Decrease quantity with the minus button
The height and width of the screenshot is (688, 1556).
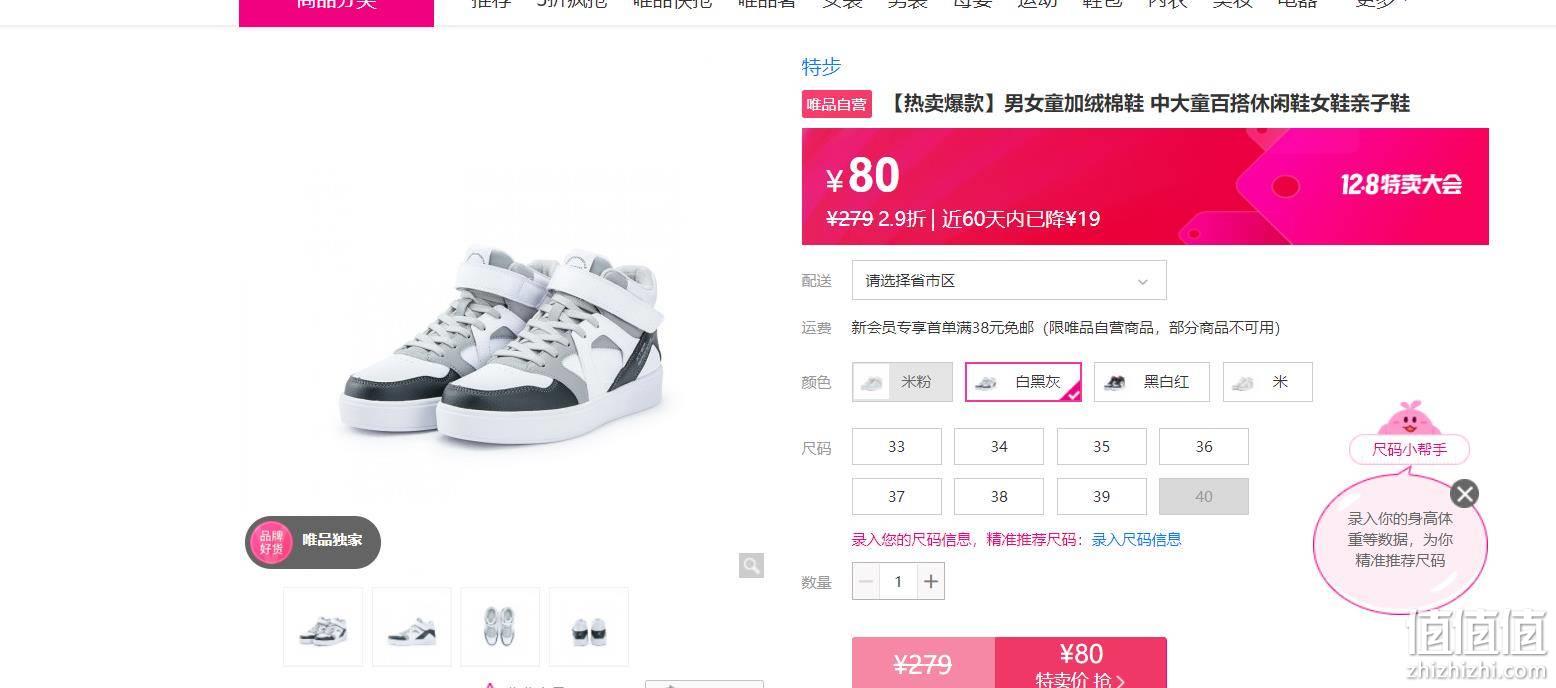[x=866, y=581]
